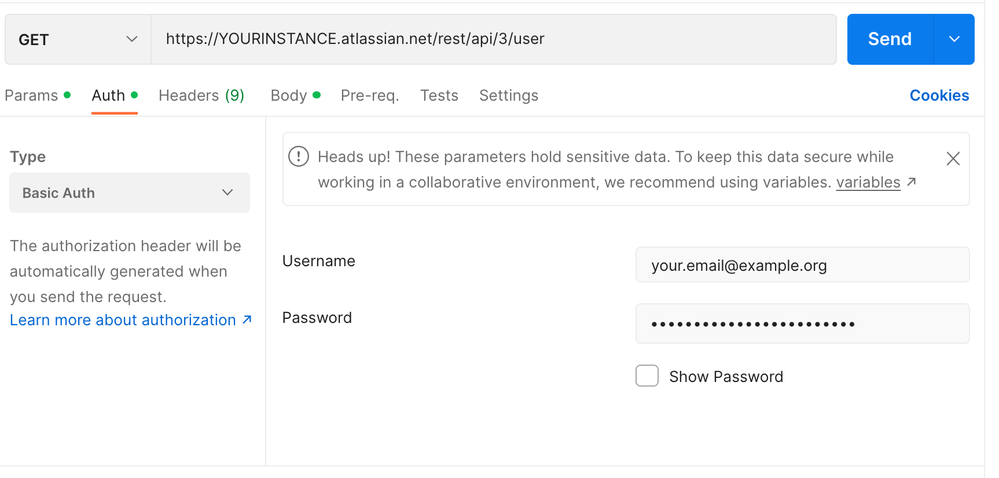Click arrow icon after Learn more about authorization
This screenshot has height=478, width=999.
click(x=247, y=320)
